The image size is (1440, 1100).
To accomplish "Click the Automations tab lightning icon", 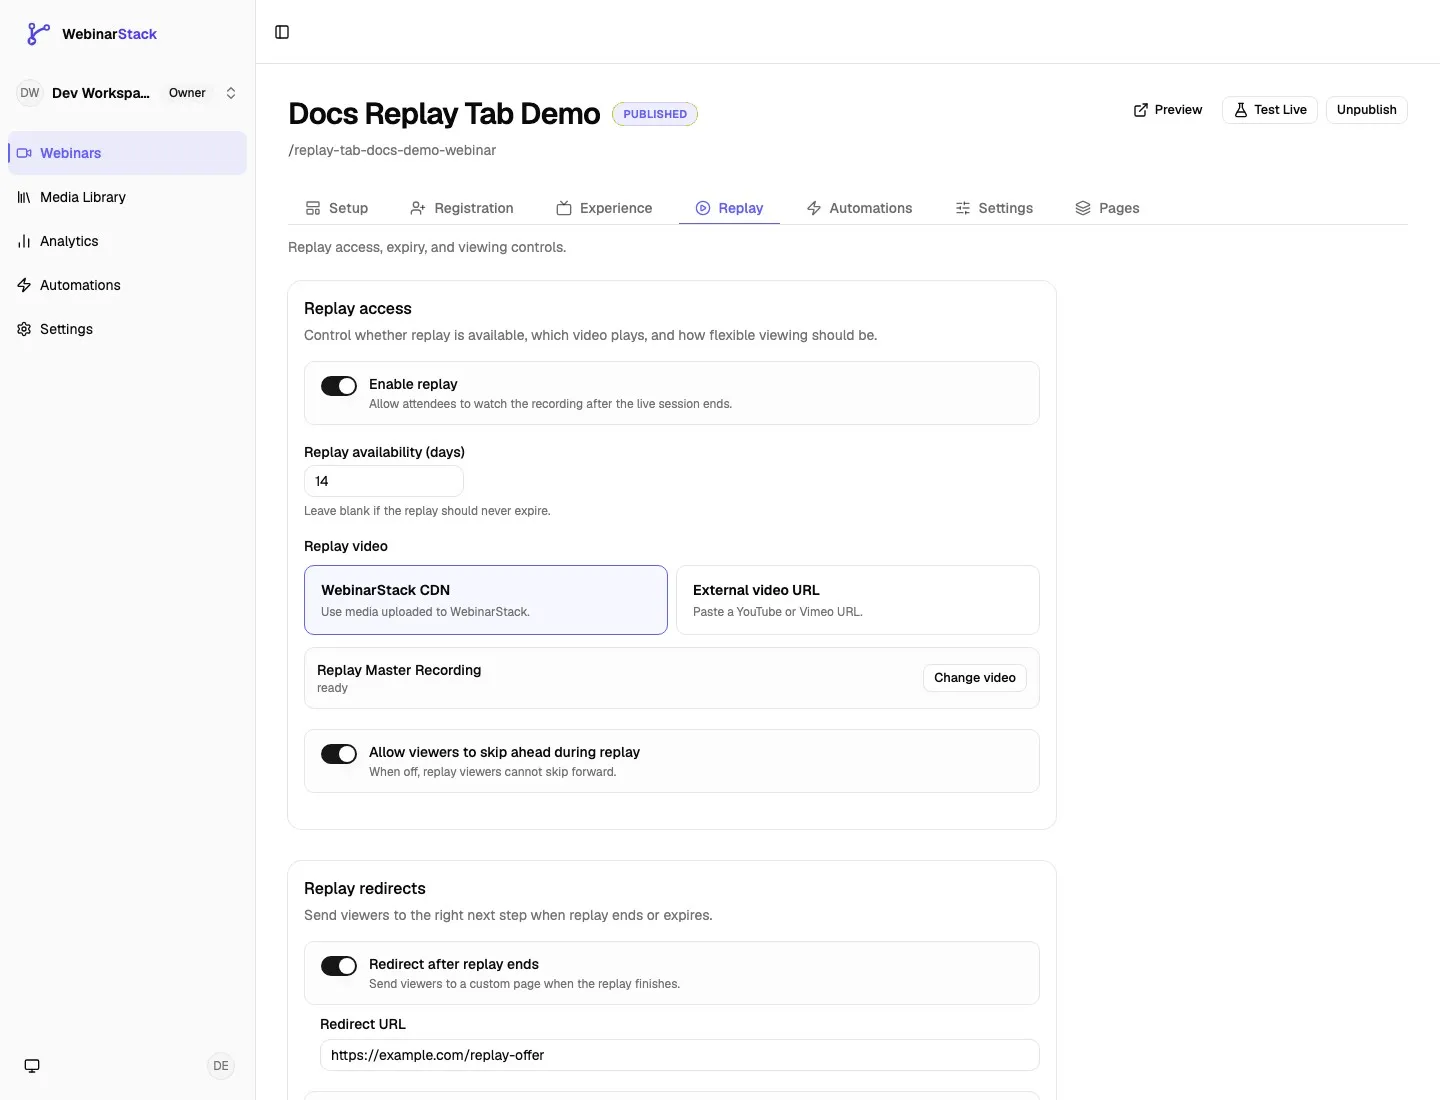I will pyautogui.click(x=814, y=208).
